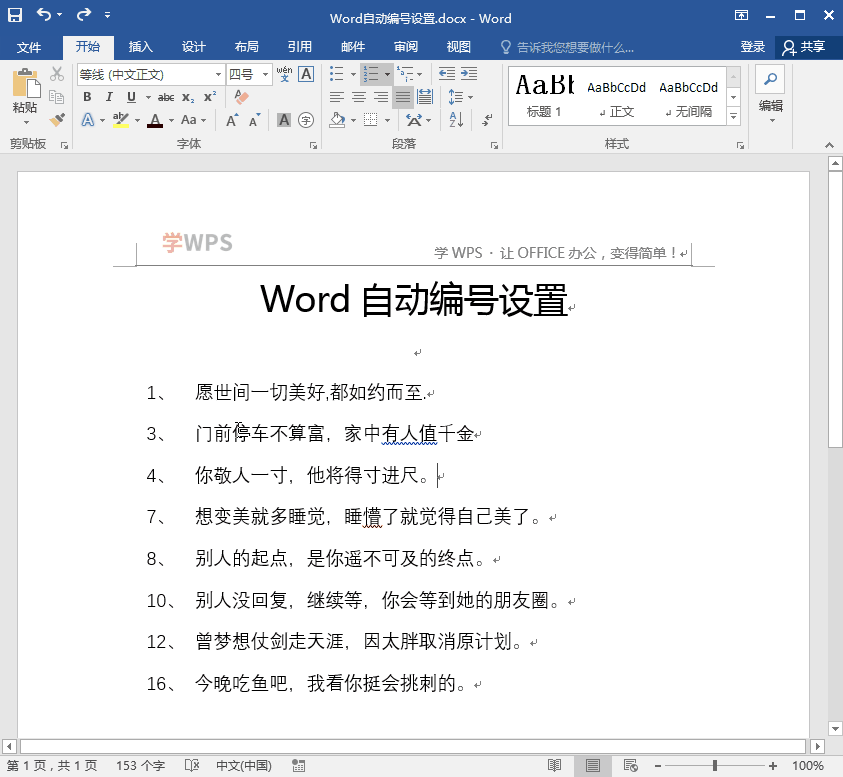The width and height of the screenshot is (843, 777).
Task: Click the Undo icon
Action: coord(43,15)
